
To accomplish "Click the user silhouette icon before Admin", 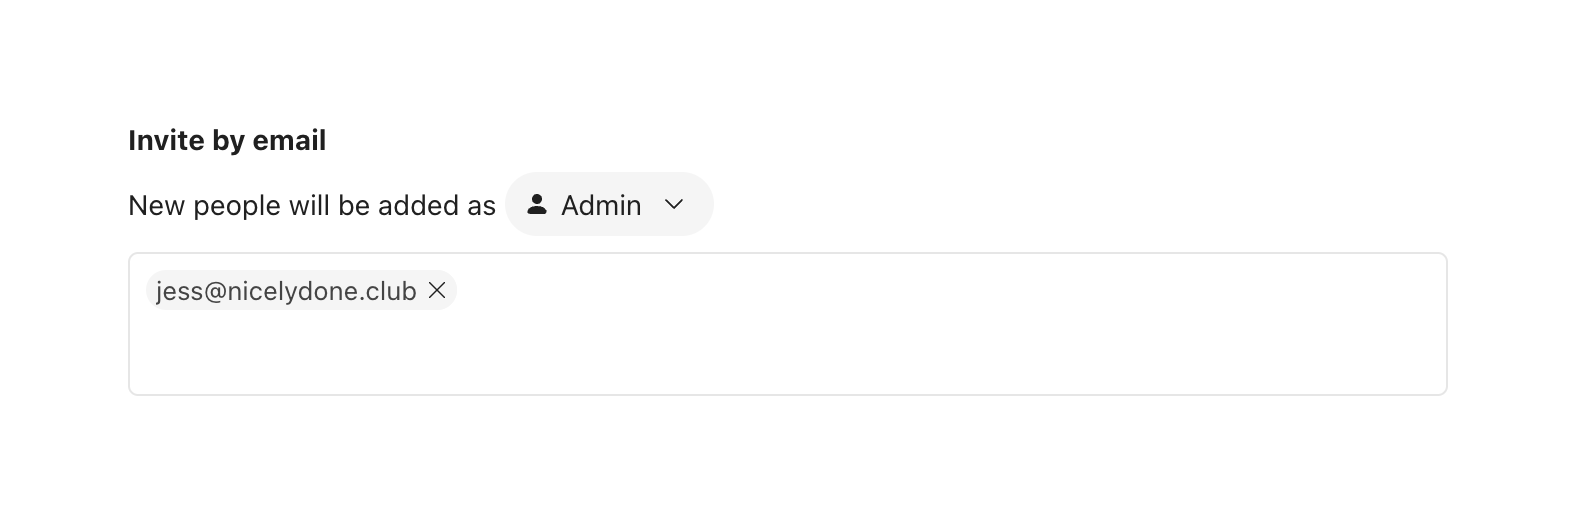I will coord(537,205).
